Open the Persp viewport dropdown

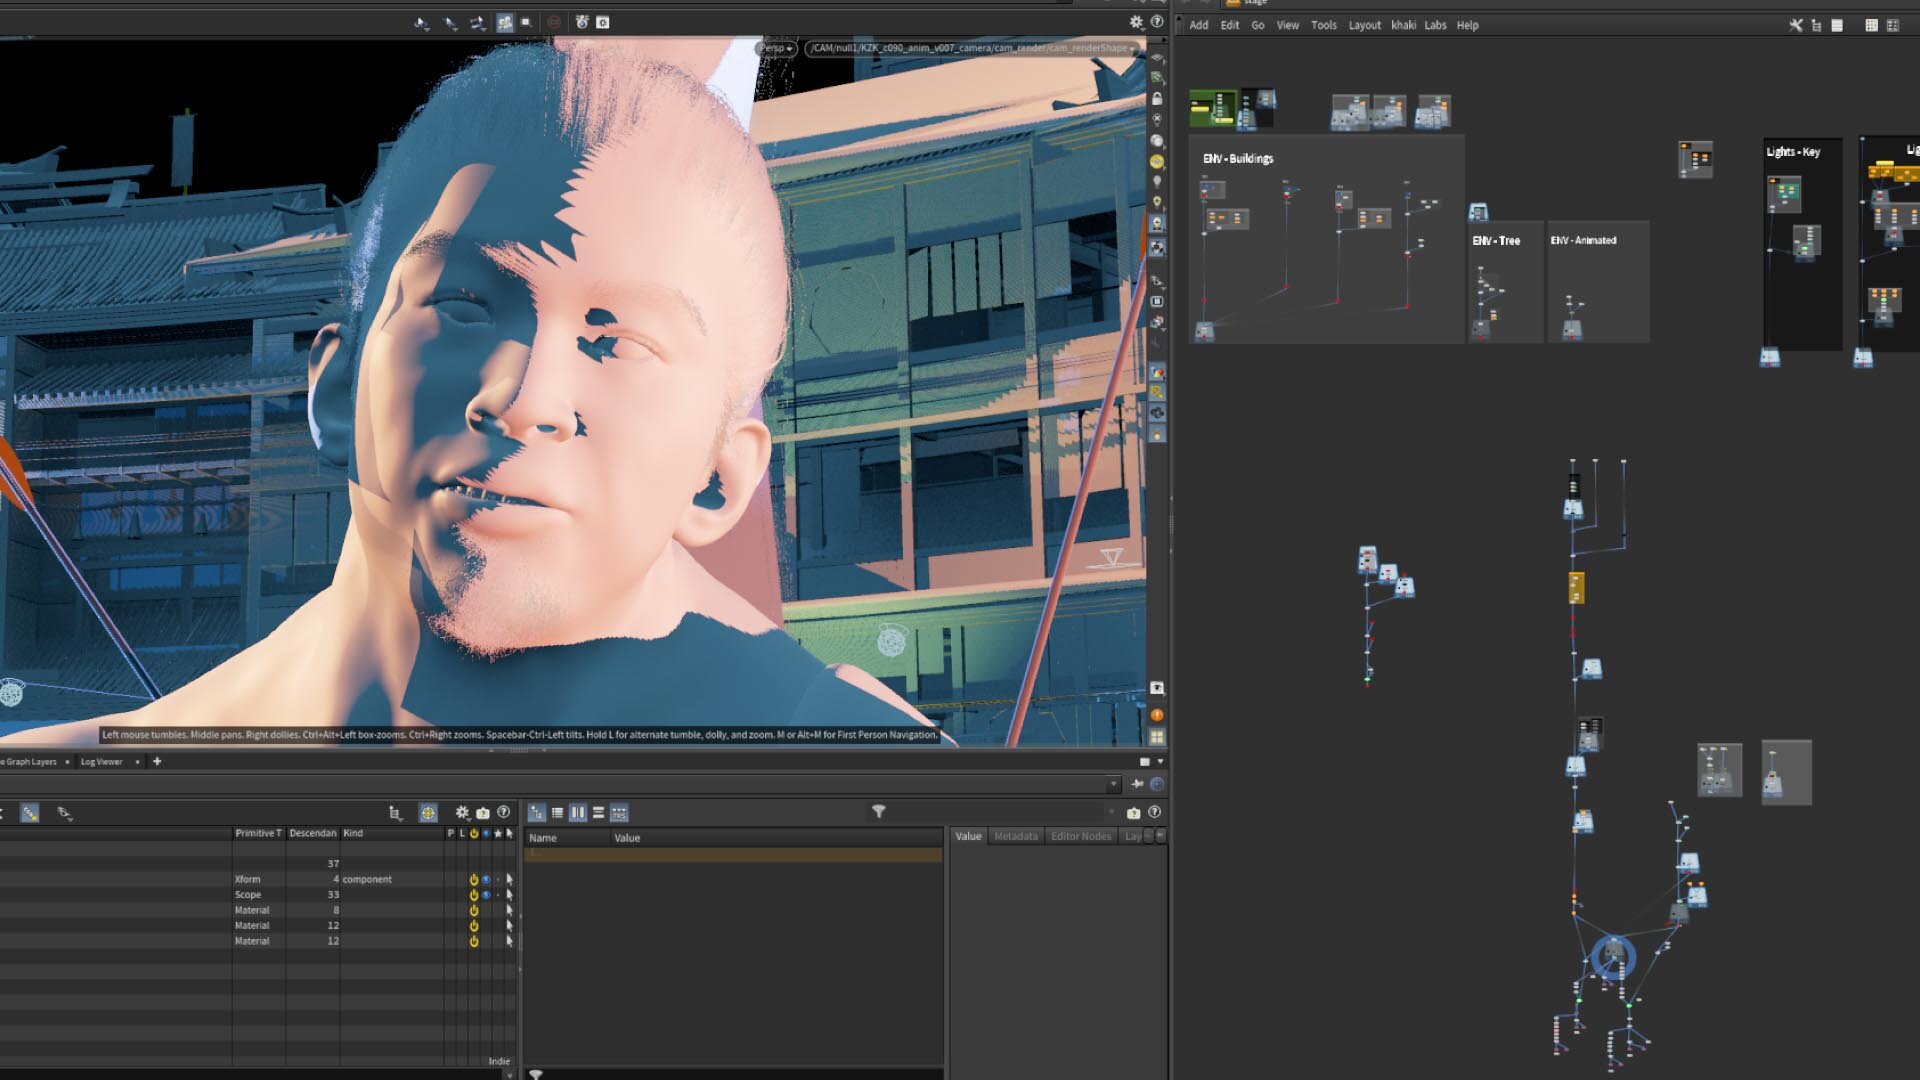[x=776, y=48]
